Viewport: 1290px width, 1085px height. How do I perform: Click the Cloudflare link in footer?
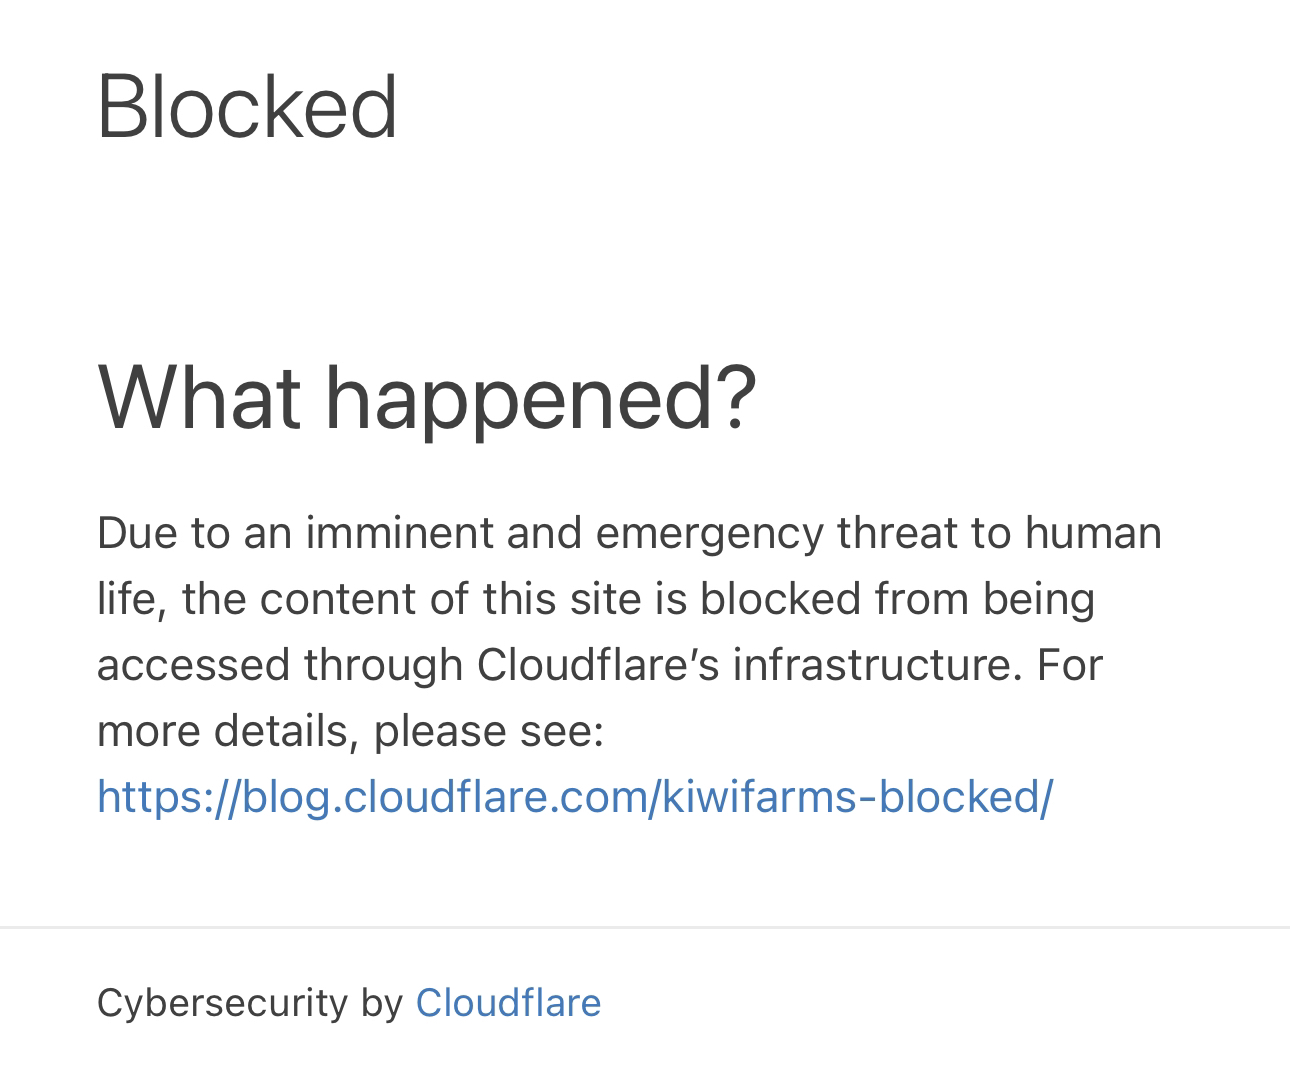[508, 1002]
